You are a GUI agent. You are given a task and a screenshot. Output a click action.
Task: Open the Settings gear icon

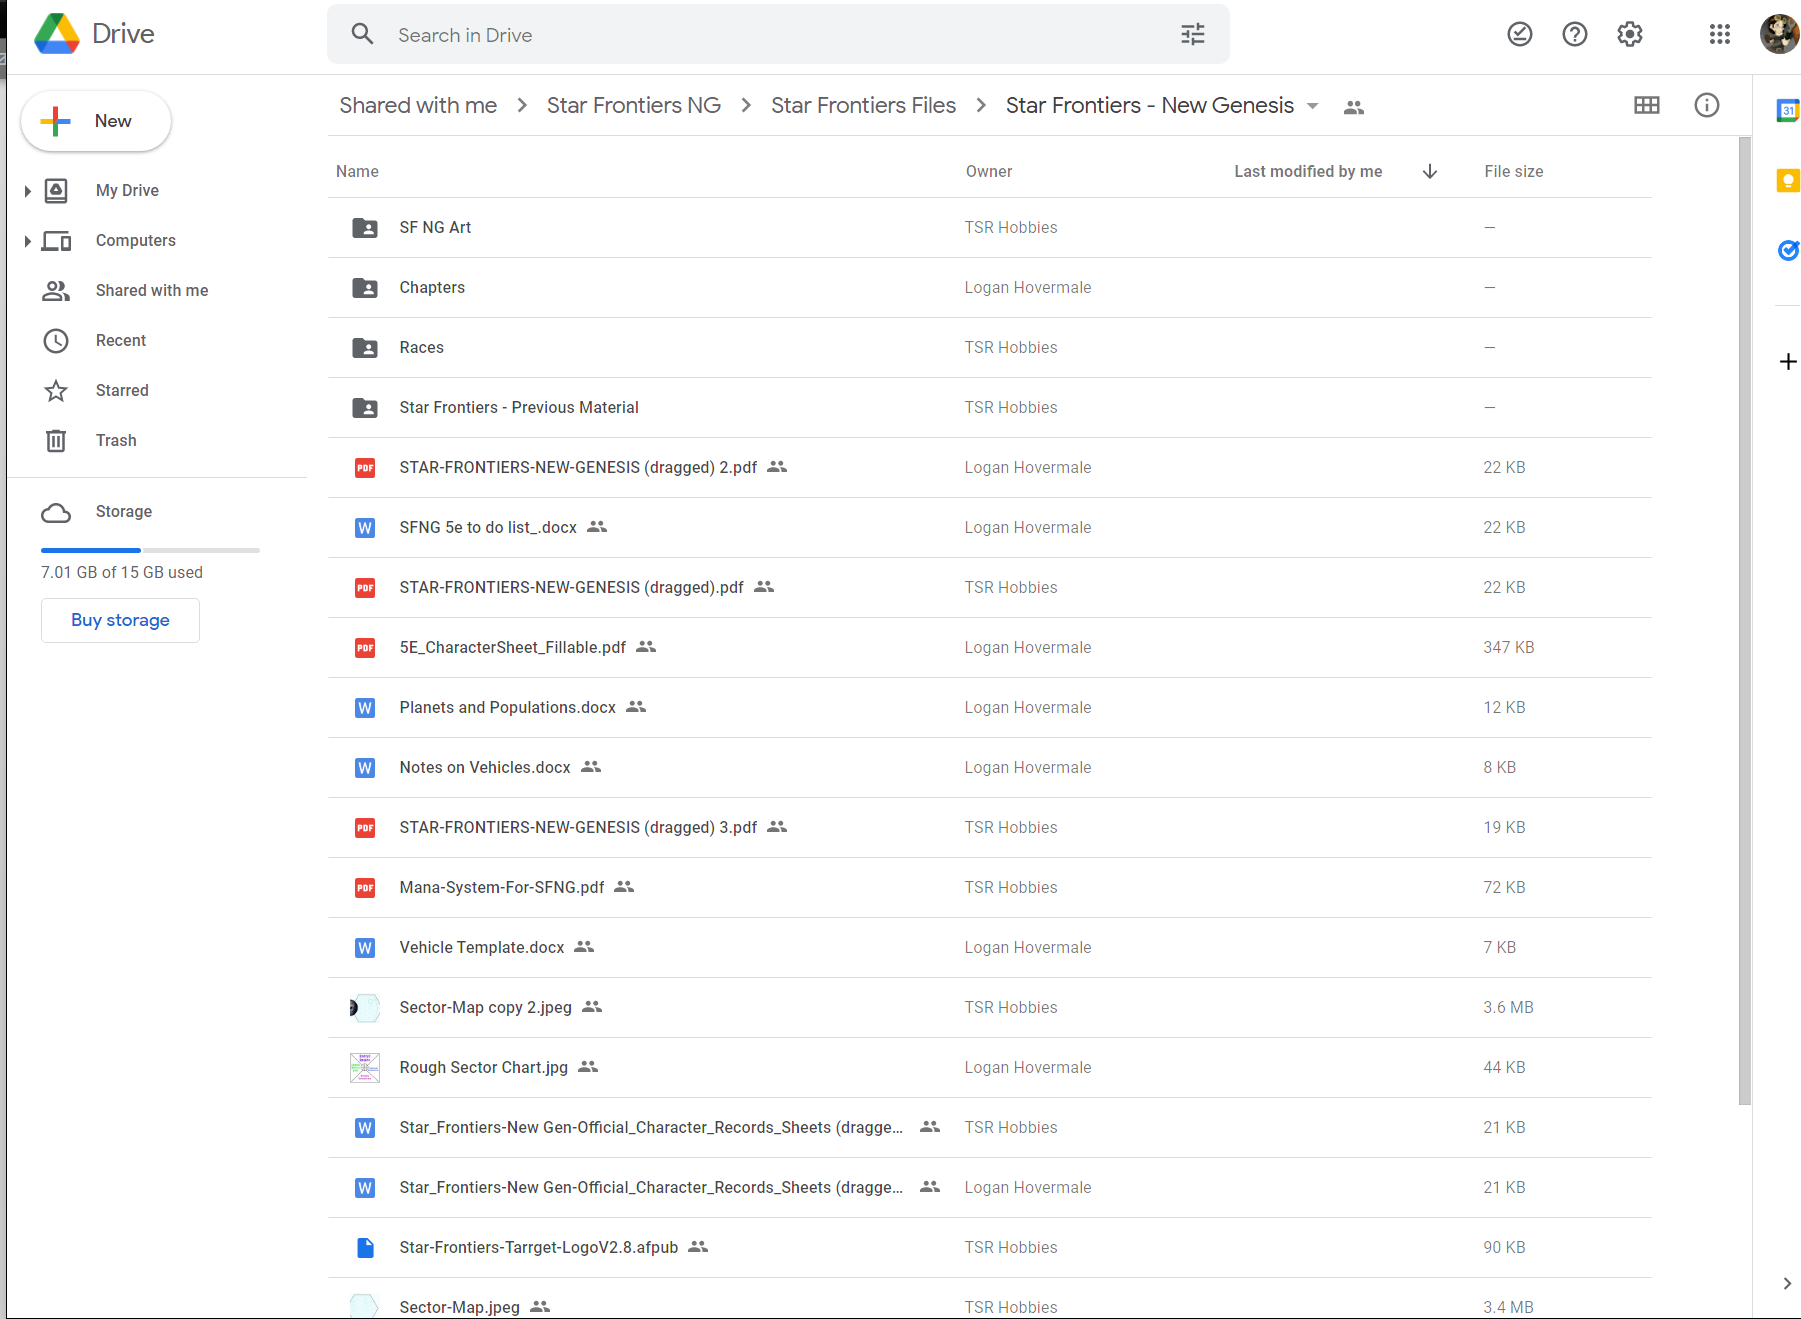coord(1629,35)
